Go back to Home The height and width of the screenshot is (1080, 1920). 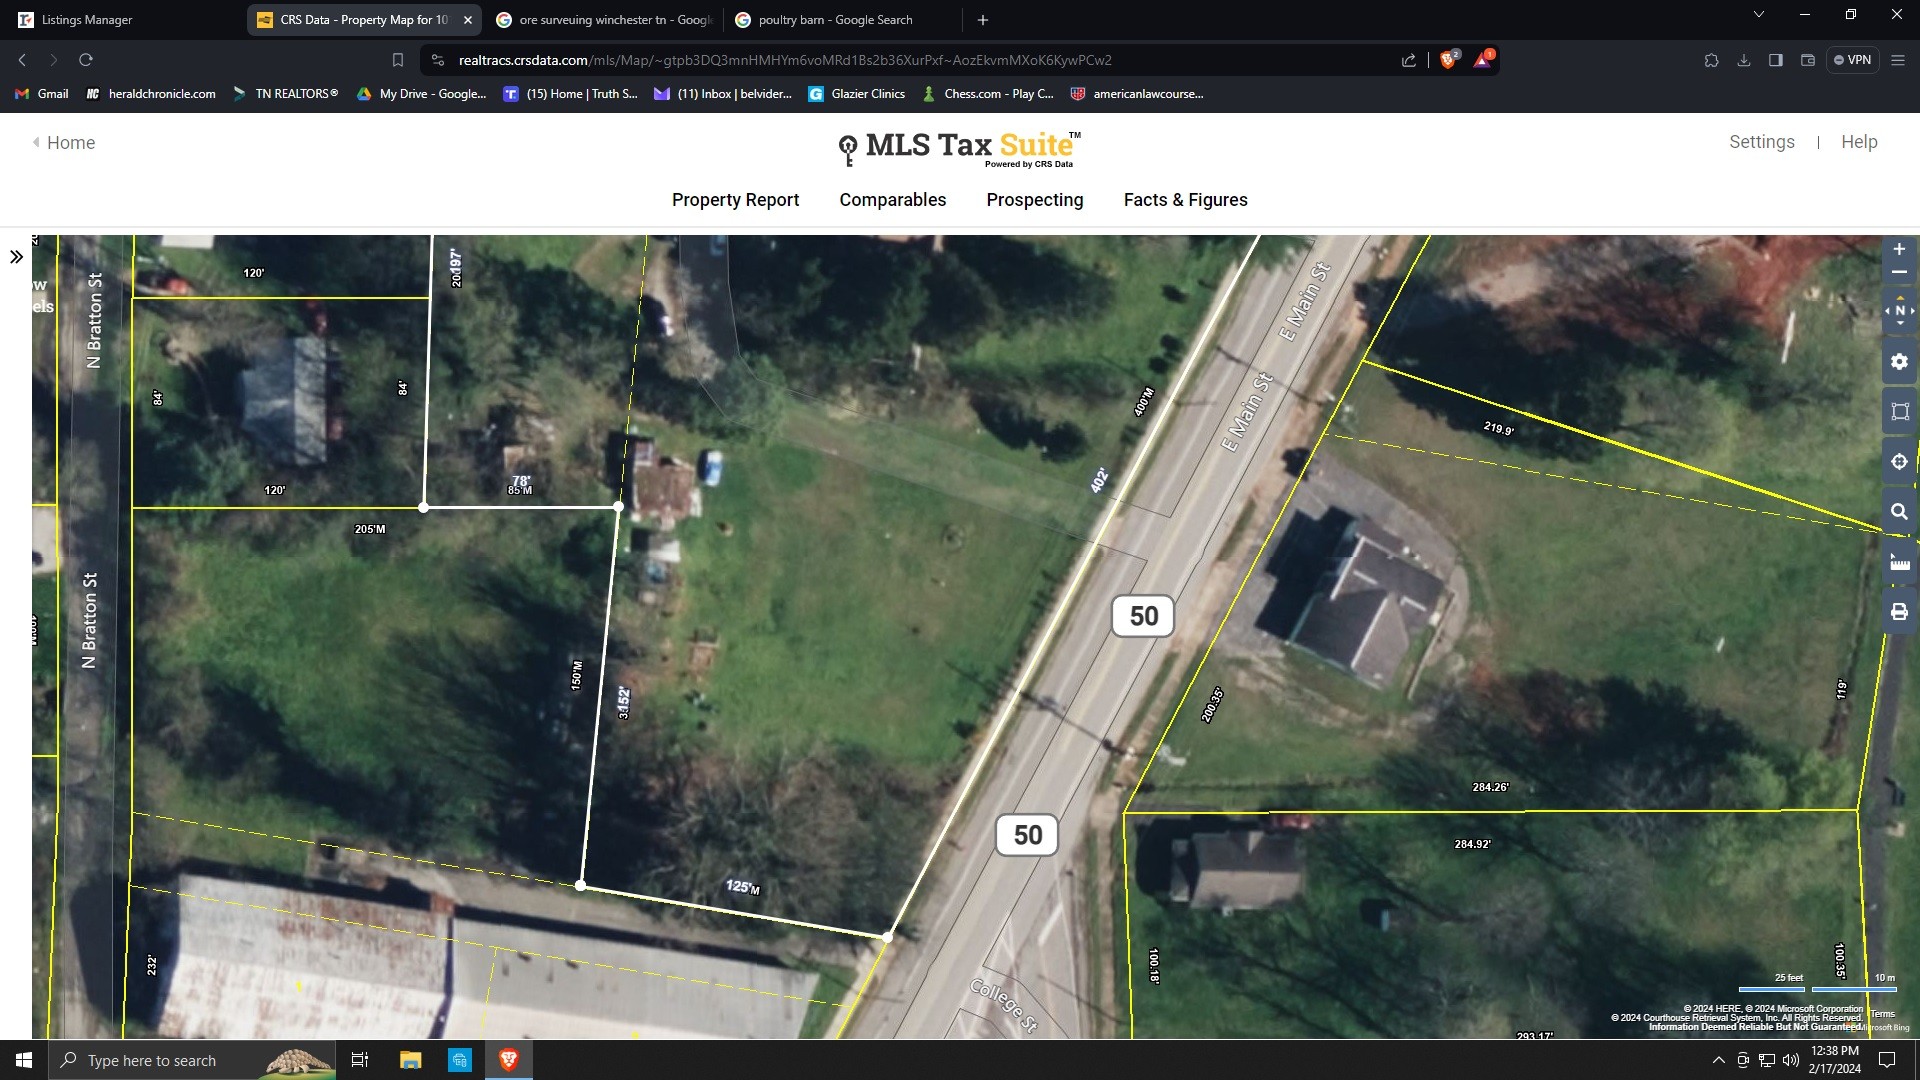64,143
